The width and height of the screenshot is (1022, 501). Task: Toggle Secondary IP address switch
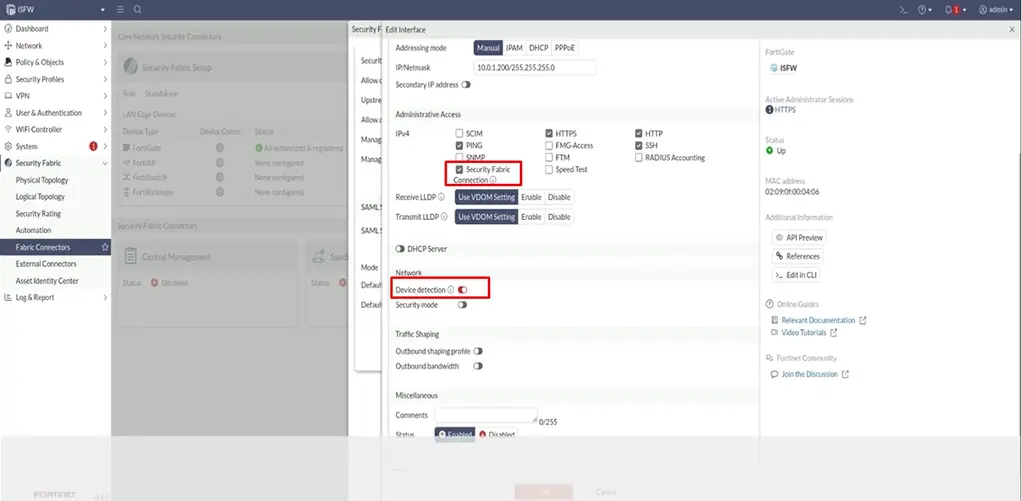tap(466, 85)
